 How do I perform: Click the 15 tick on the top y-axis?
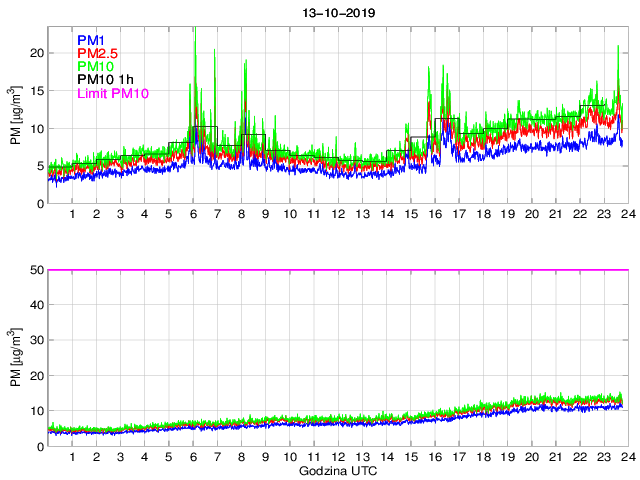35,90
